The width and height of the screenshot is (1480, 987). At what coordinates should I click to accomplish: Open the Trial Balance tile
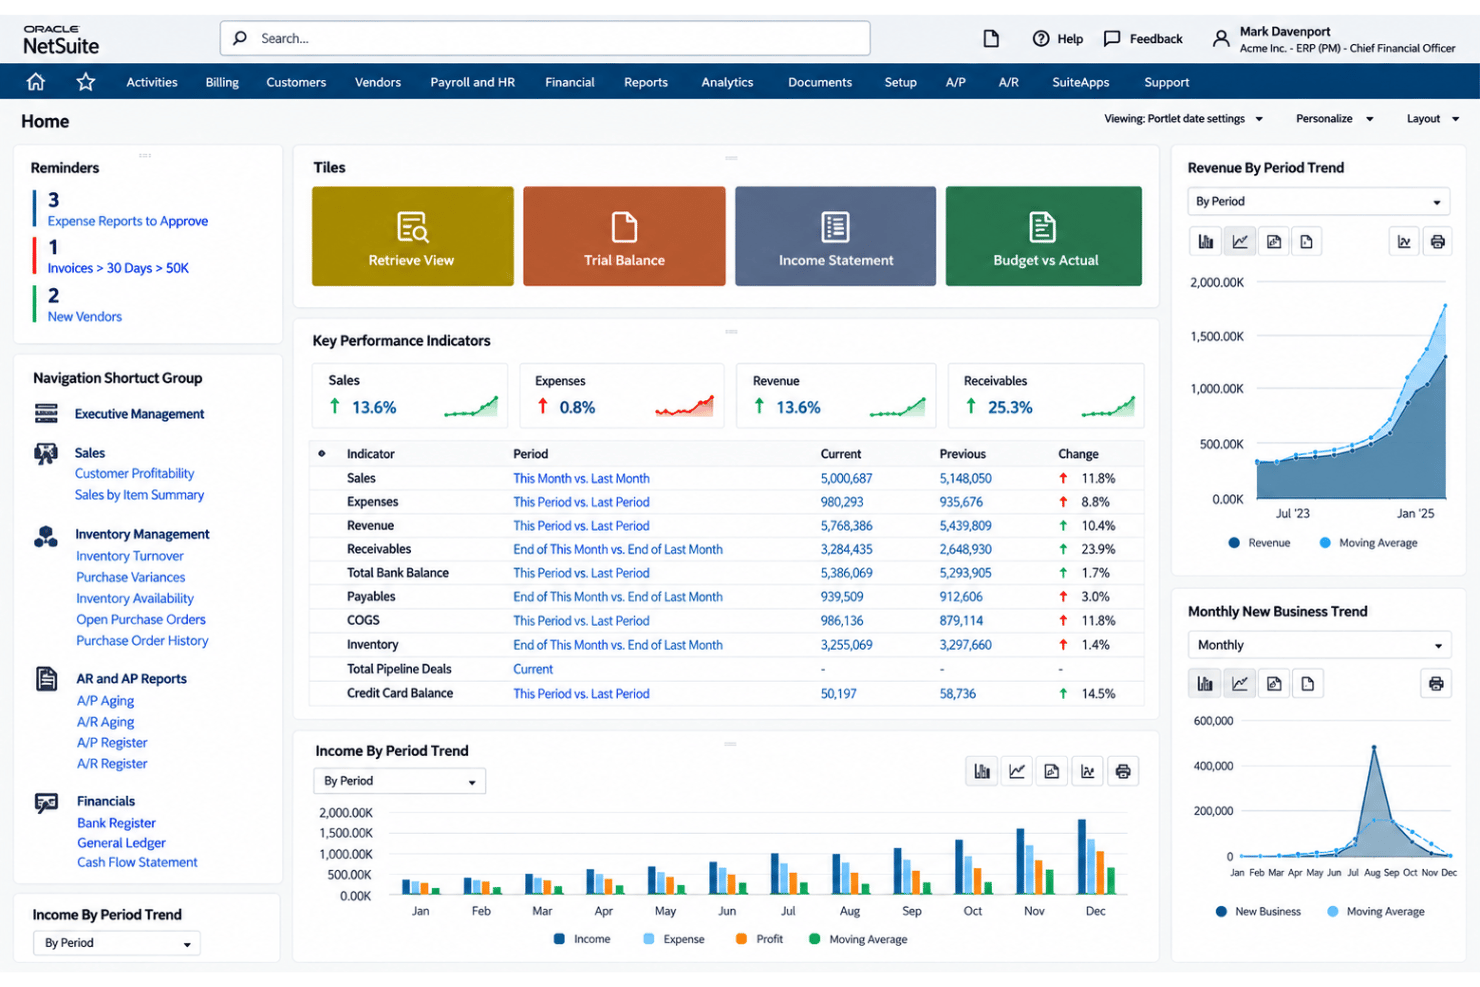click(624, 236)
